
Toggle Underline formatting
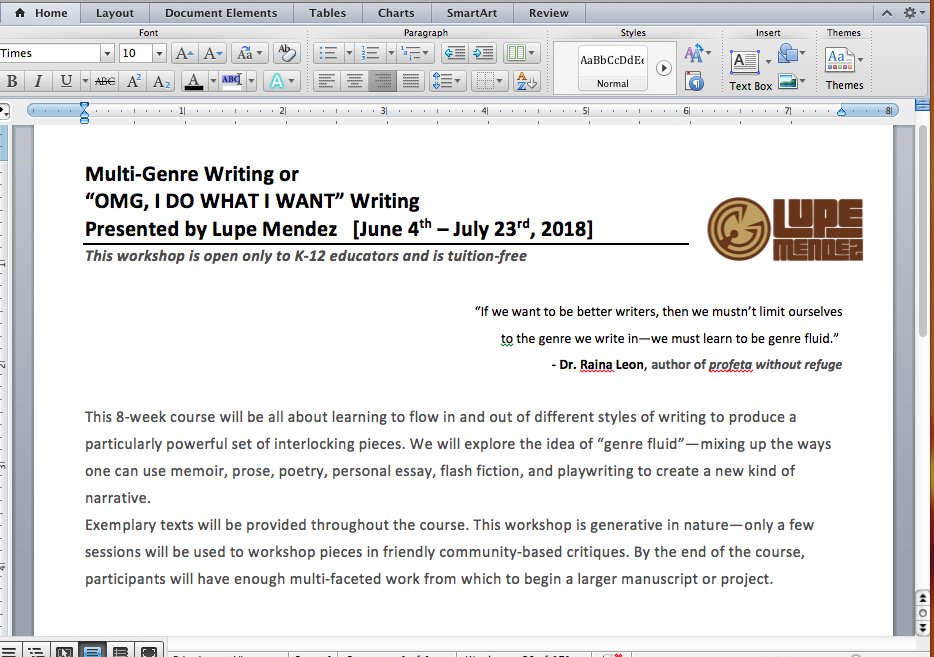point(66,81)
